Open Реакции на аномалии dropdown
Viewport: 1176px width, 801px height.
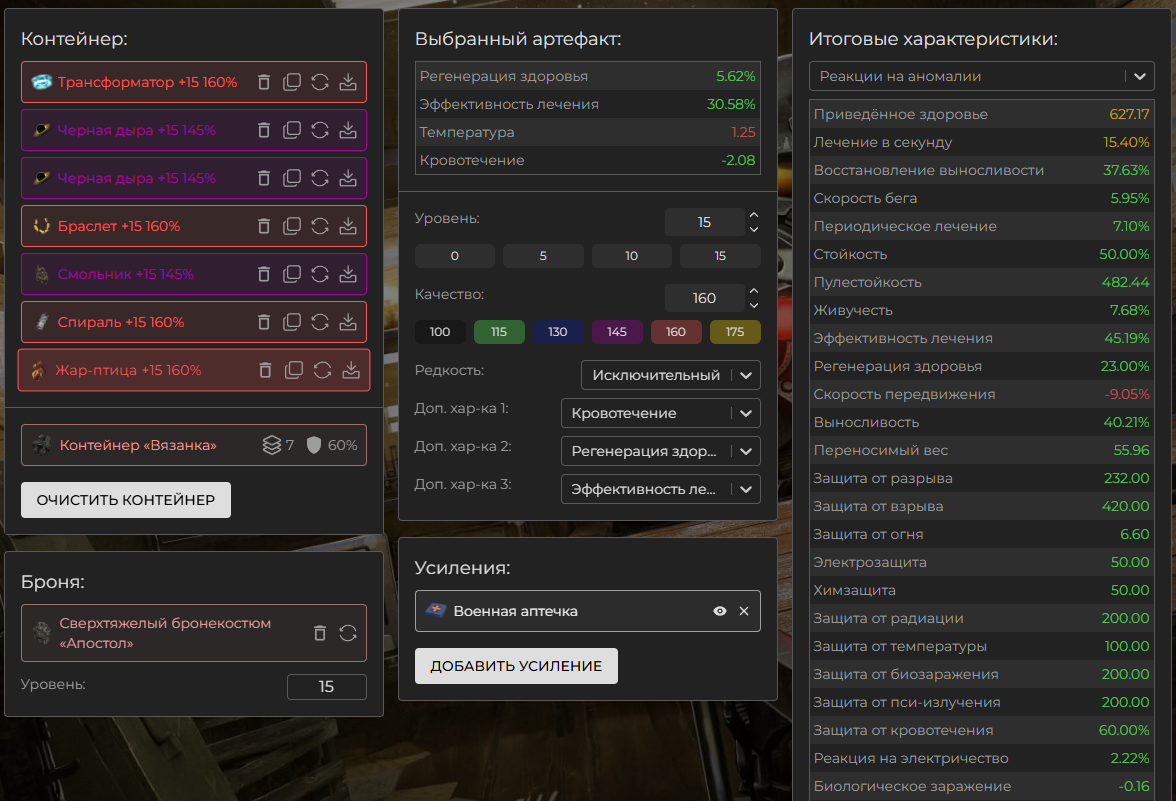click(x=981, y=76)
